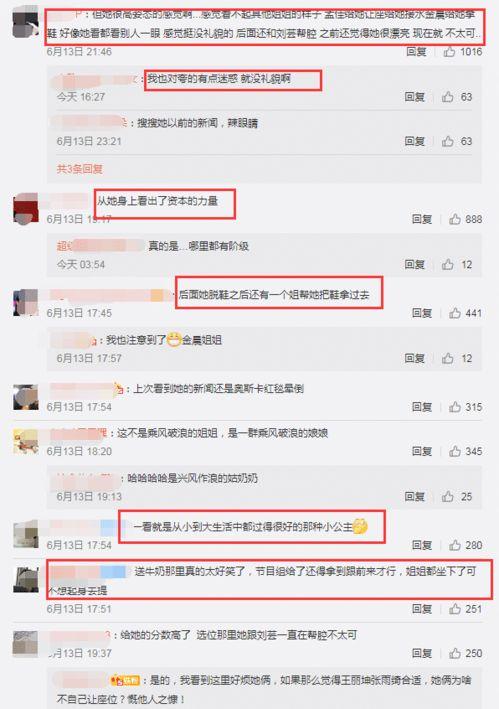
Task: Click 回复 on the 今天 03:54 reply
Action: (414, 265)
